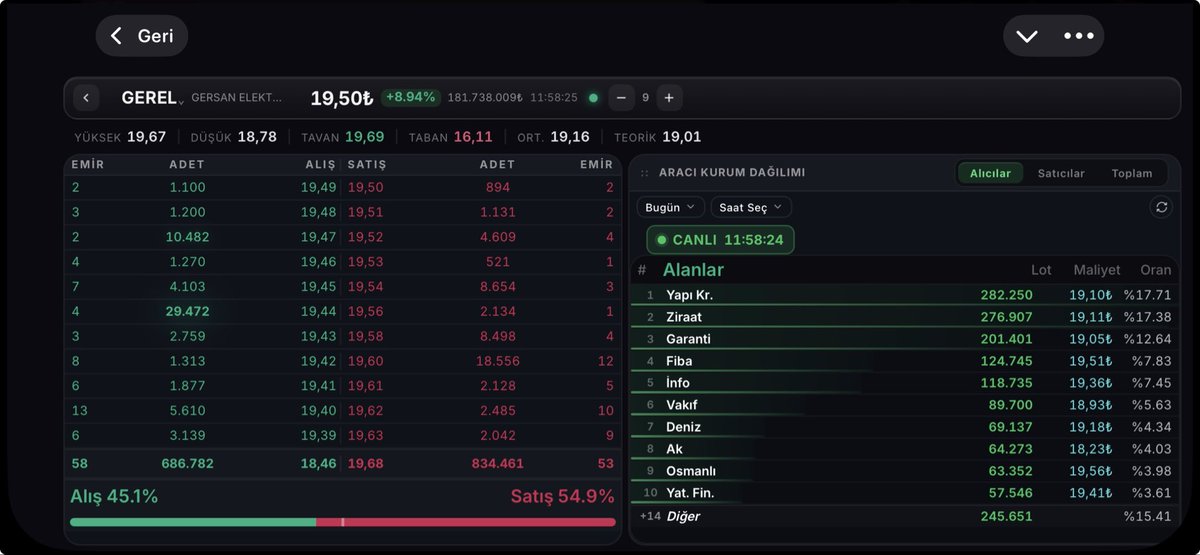Click the TABAN value 16,11
This screenshot has height=555, width=1200.
pos(473,137)
